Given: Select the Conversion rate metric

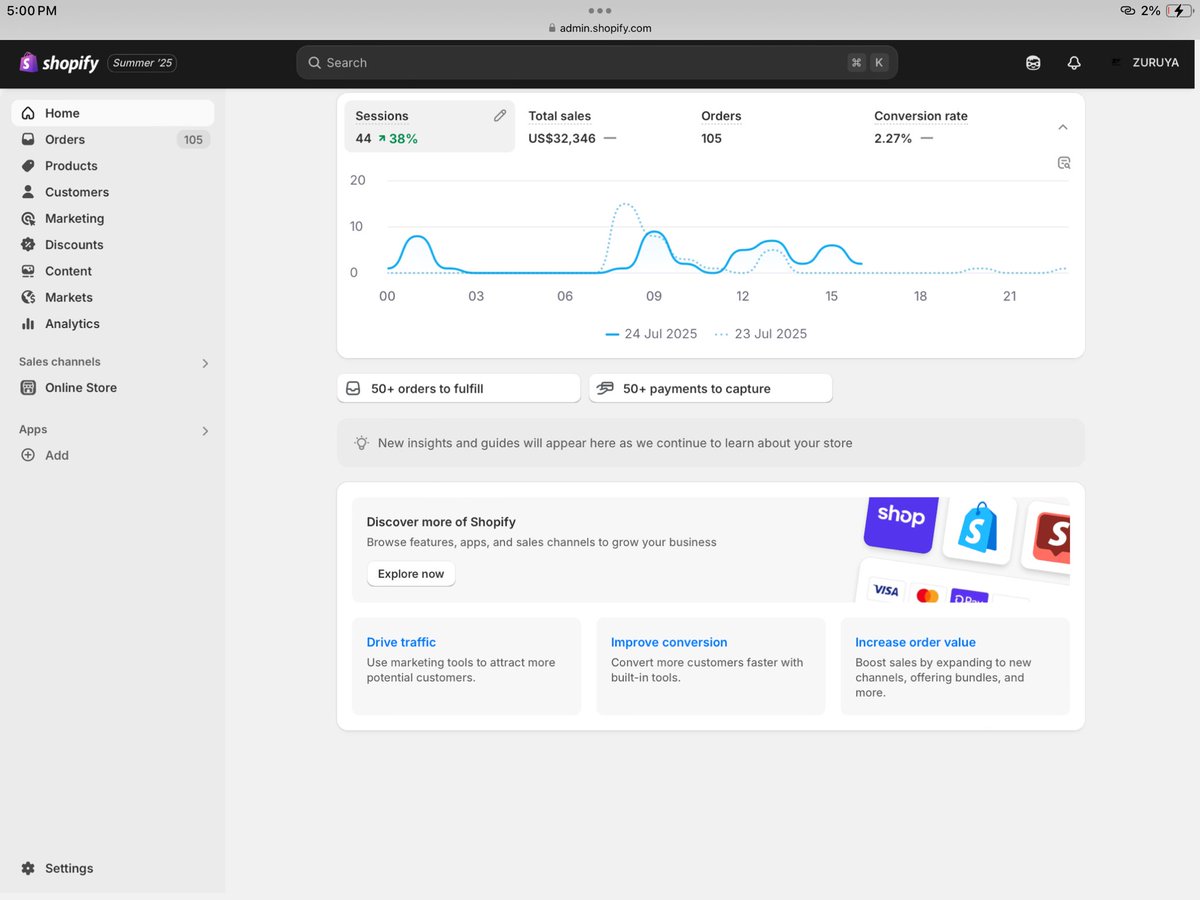Looking at the screenshot, I should [949, 126].
